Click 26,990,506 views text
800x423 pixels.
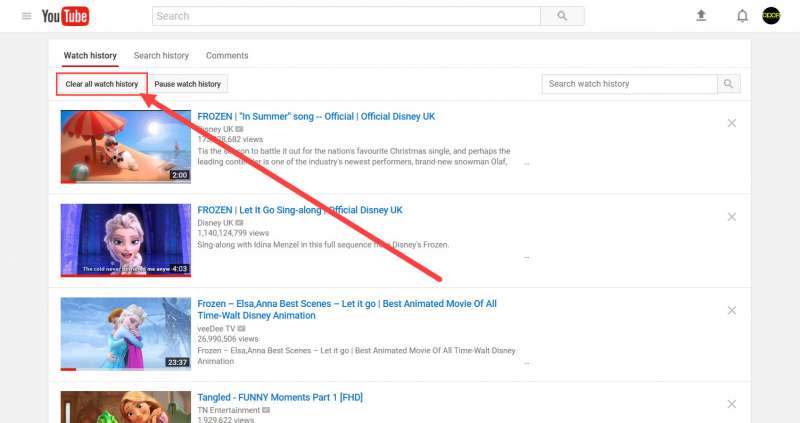[228, 339]
